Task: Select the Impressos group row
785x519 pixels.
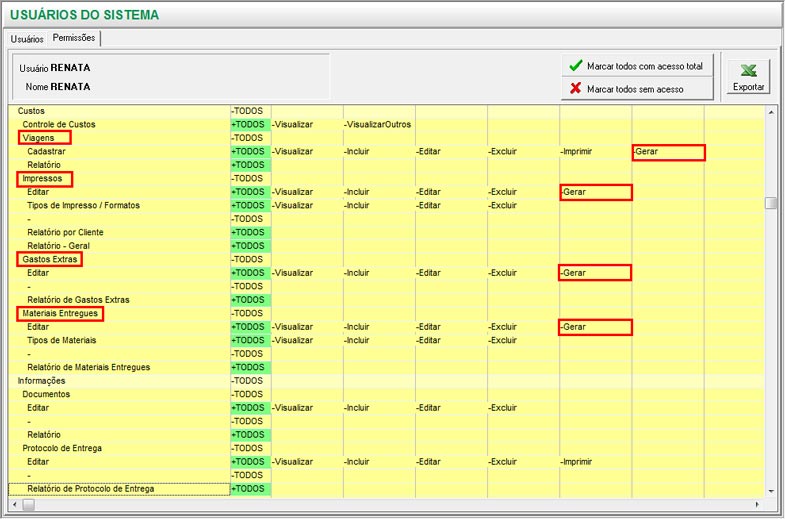Action: pos(119,179)
